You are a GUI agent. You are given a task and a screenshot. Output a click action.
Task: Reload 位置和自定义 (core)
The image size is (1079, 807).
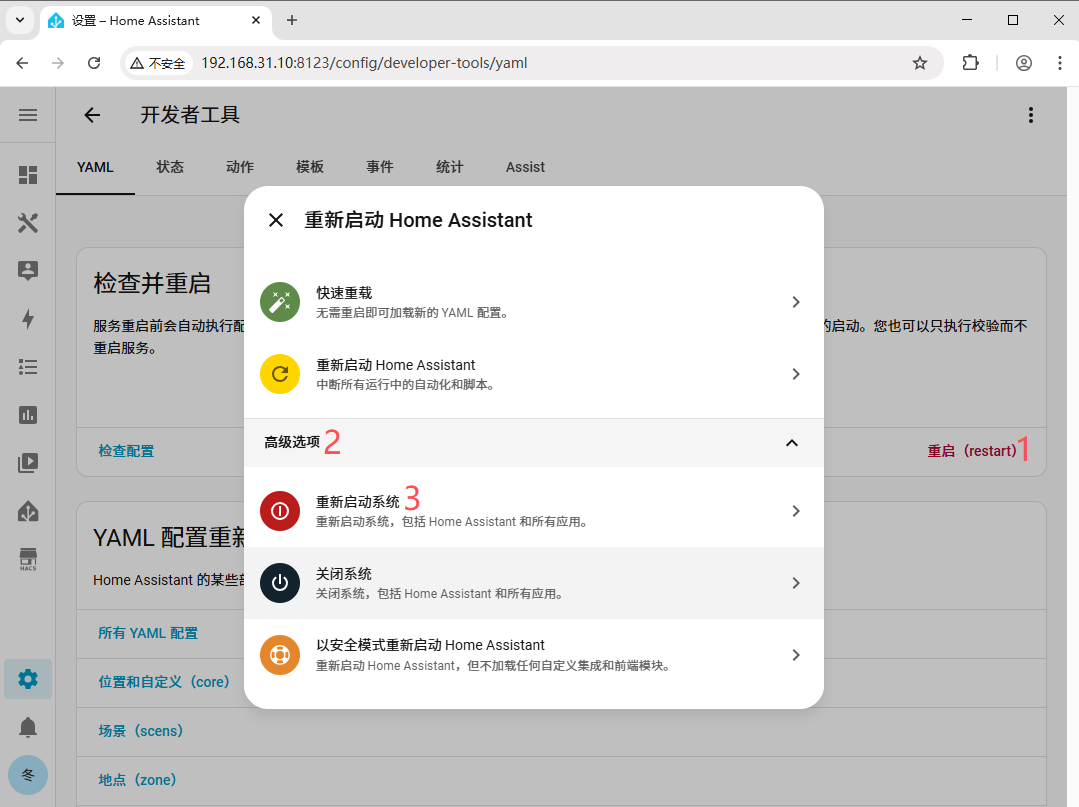(164, 682)
